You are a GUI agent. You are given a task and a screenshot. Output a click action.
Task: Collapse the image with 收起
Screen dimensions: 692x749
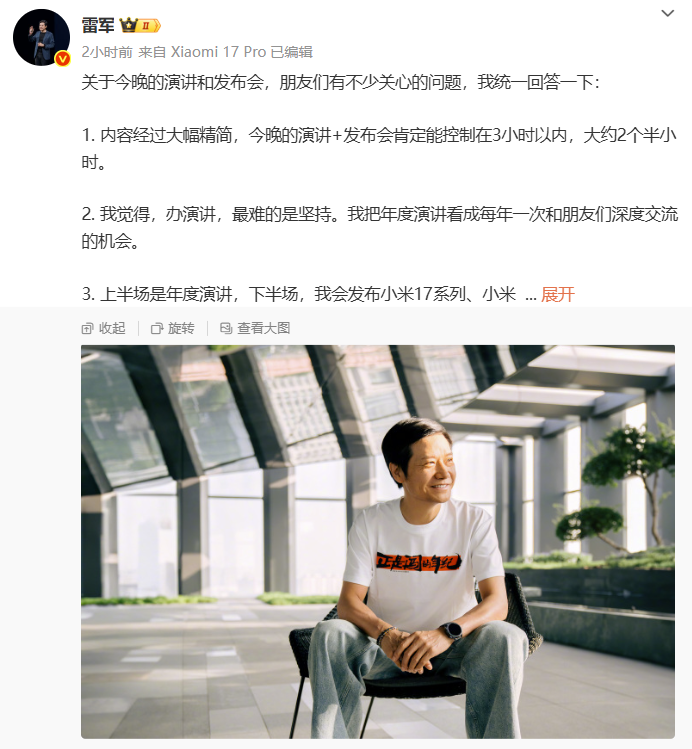pos(112,328)
